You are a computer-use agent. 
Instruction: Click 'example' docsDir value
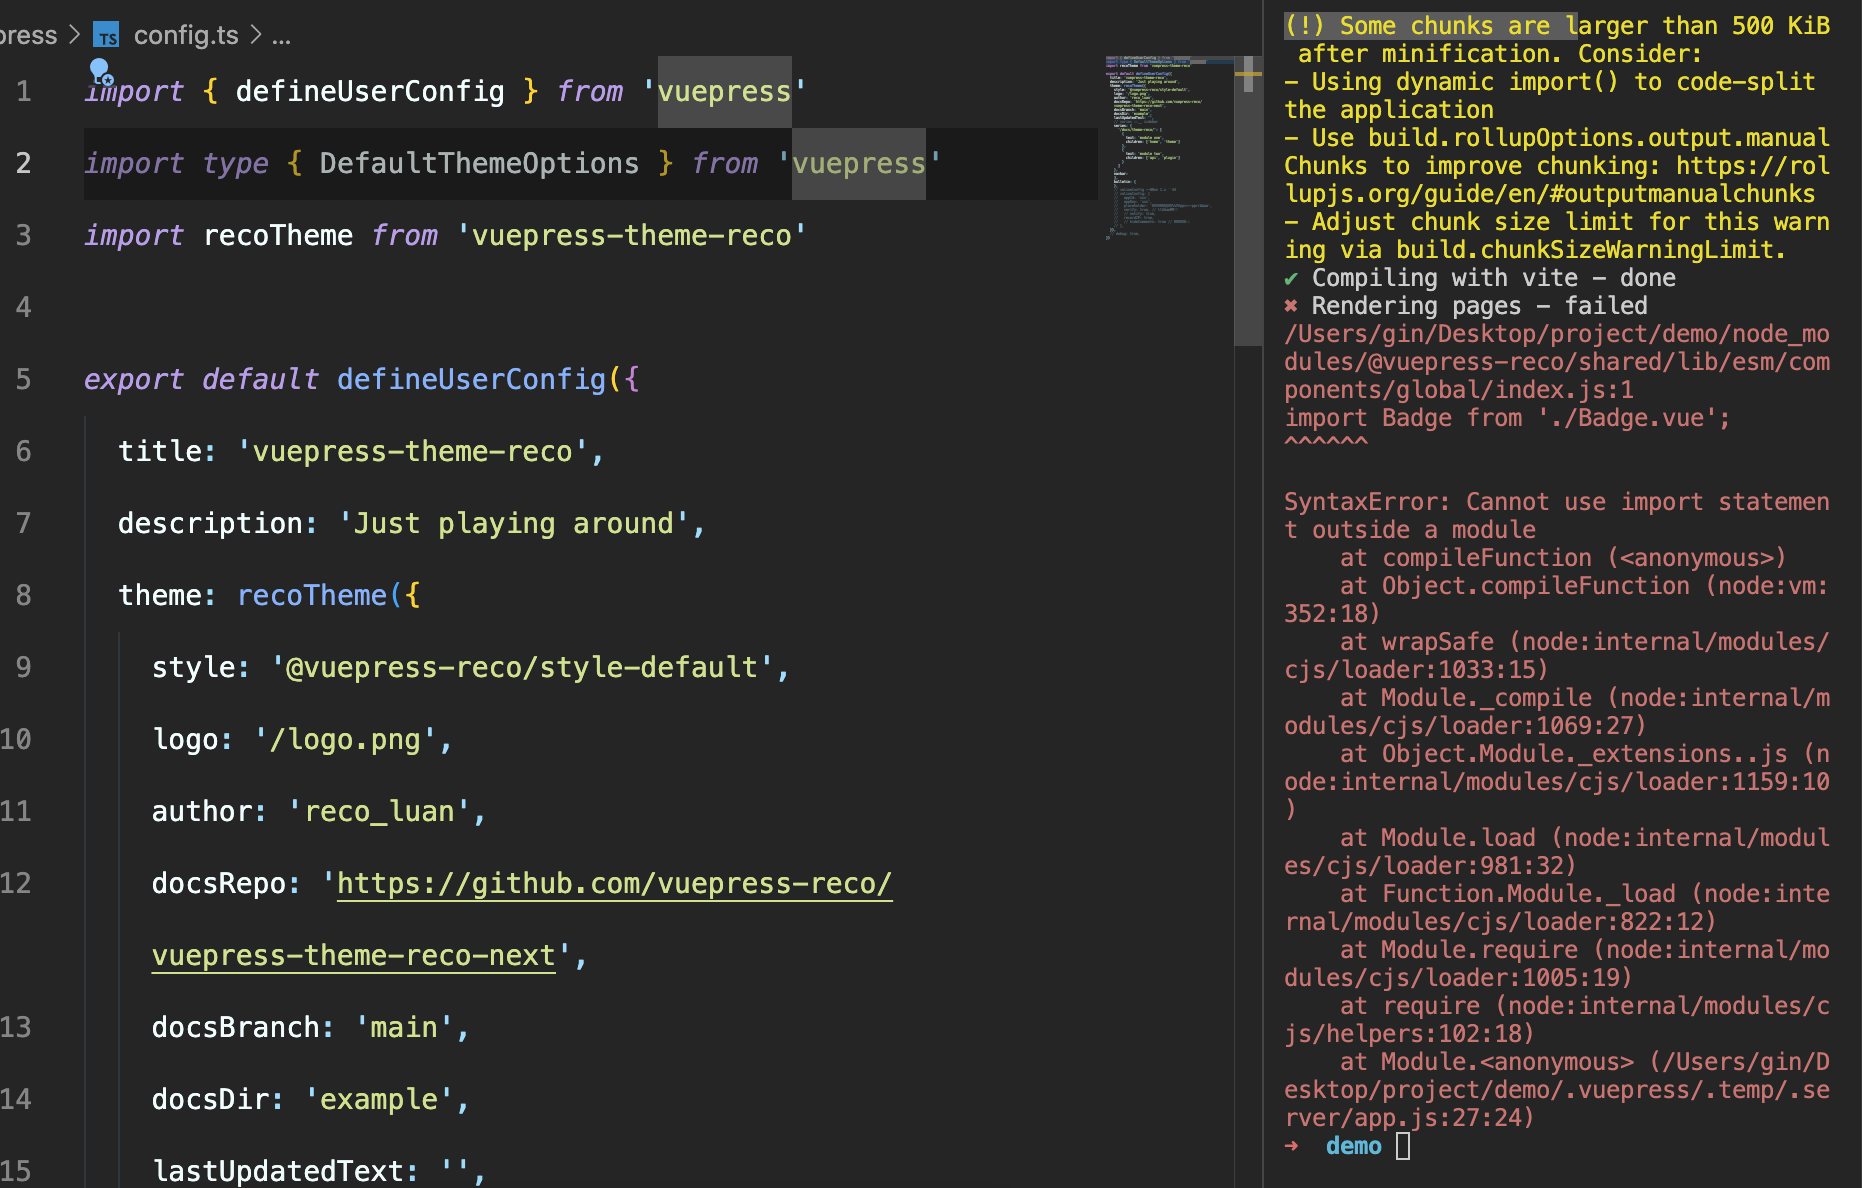379,1100
